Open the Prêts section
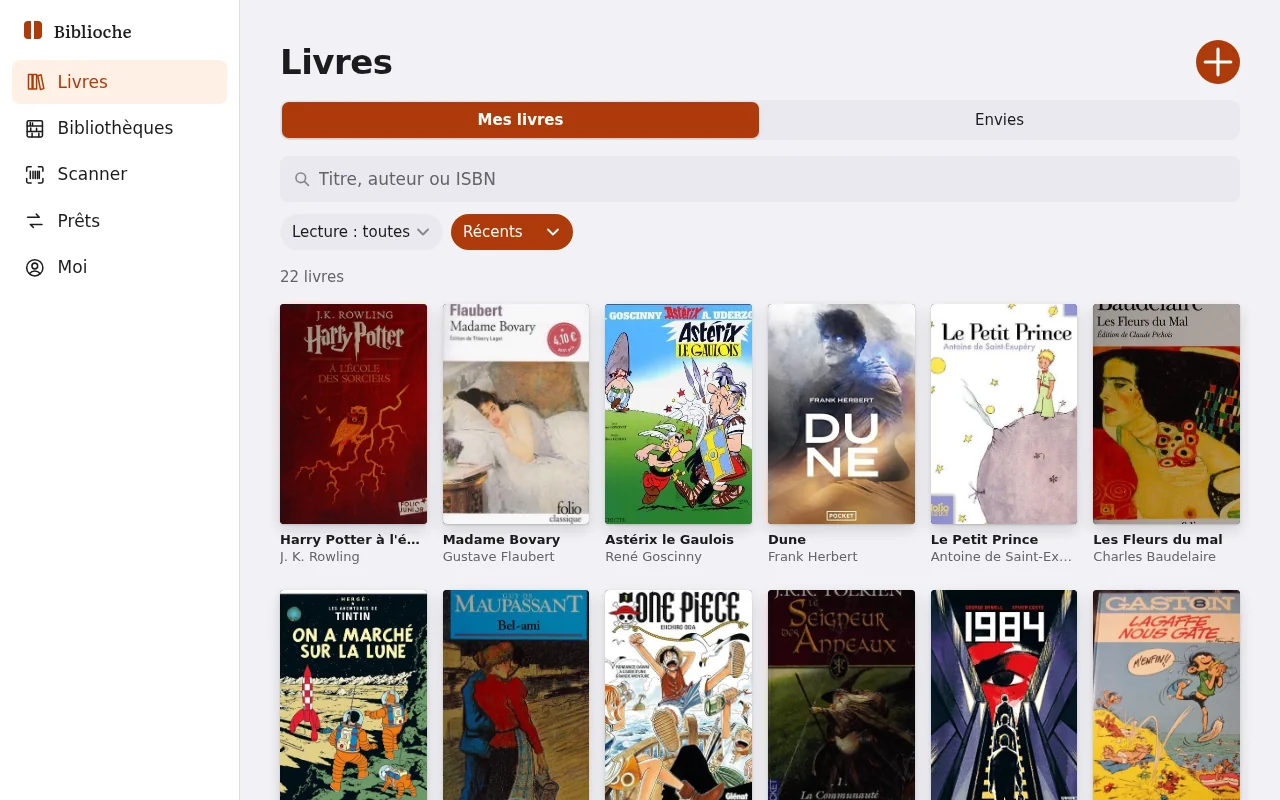The width and height of the screenshot is (1280, 800). [x=120, y=221]
